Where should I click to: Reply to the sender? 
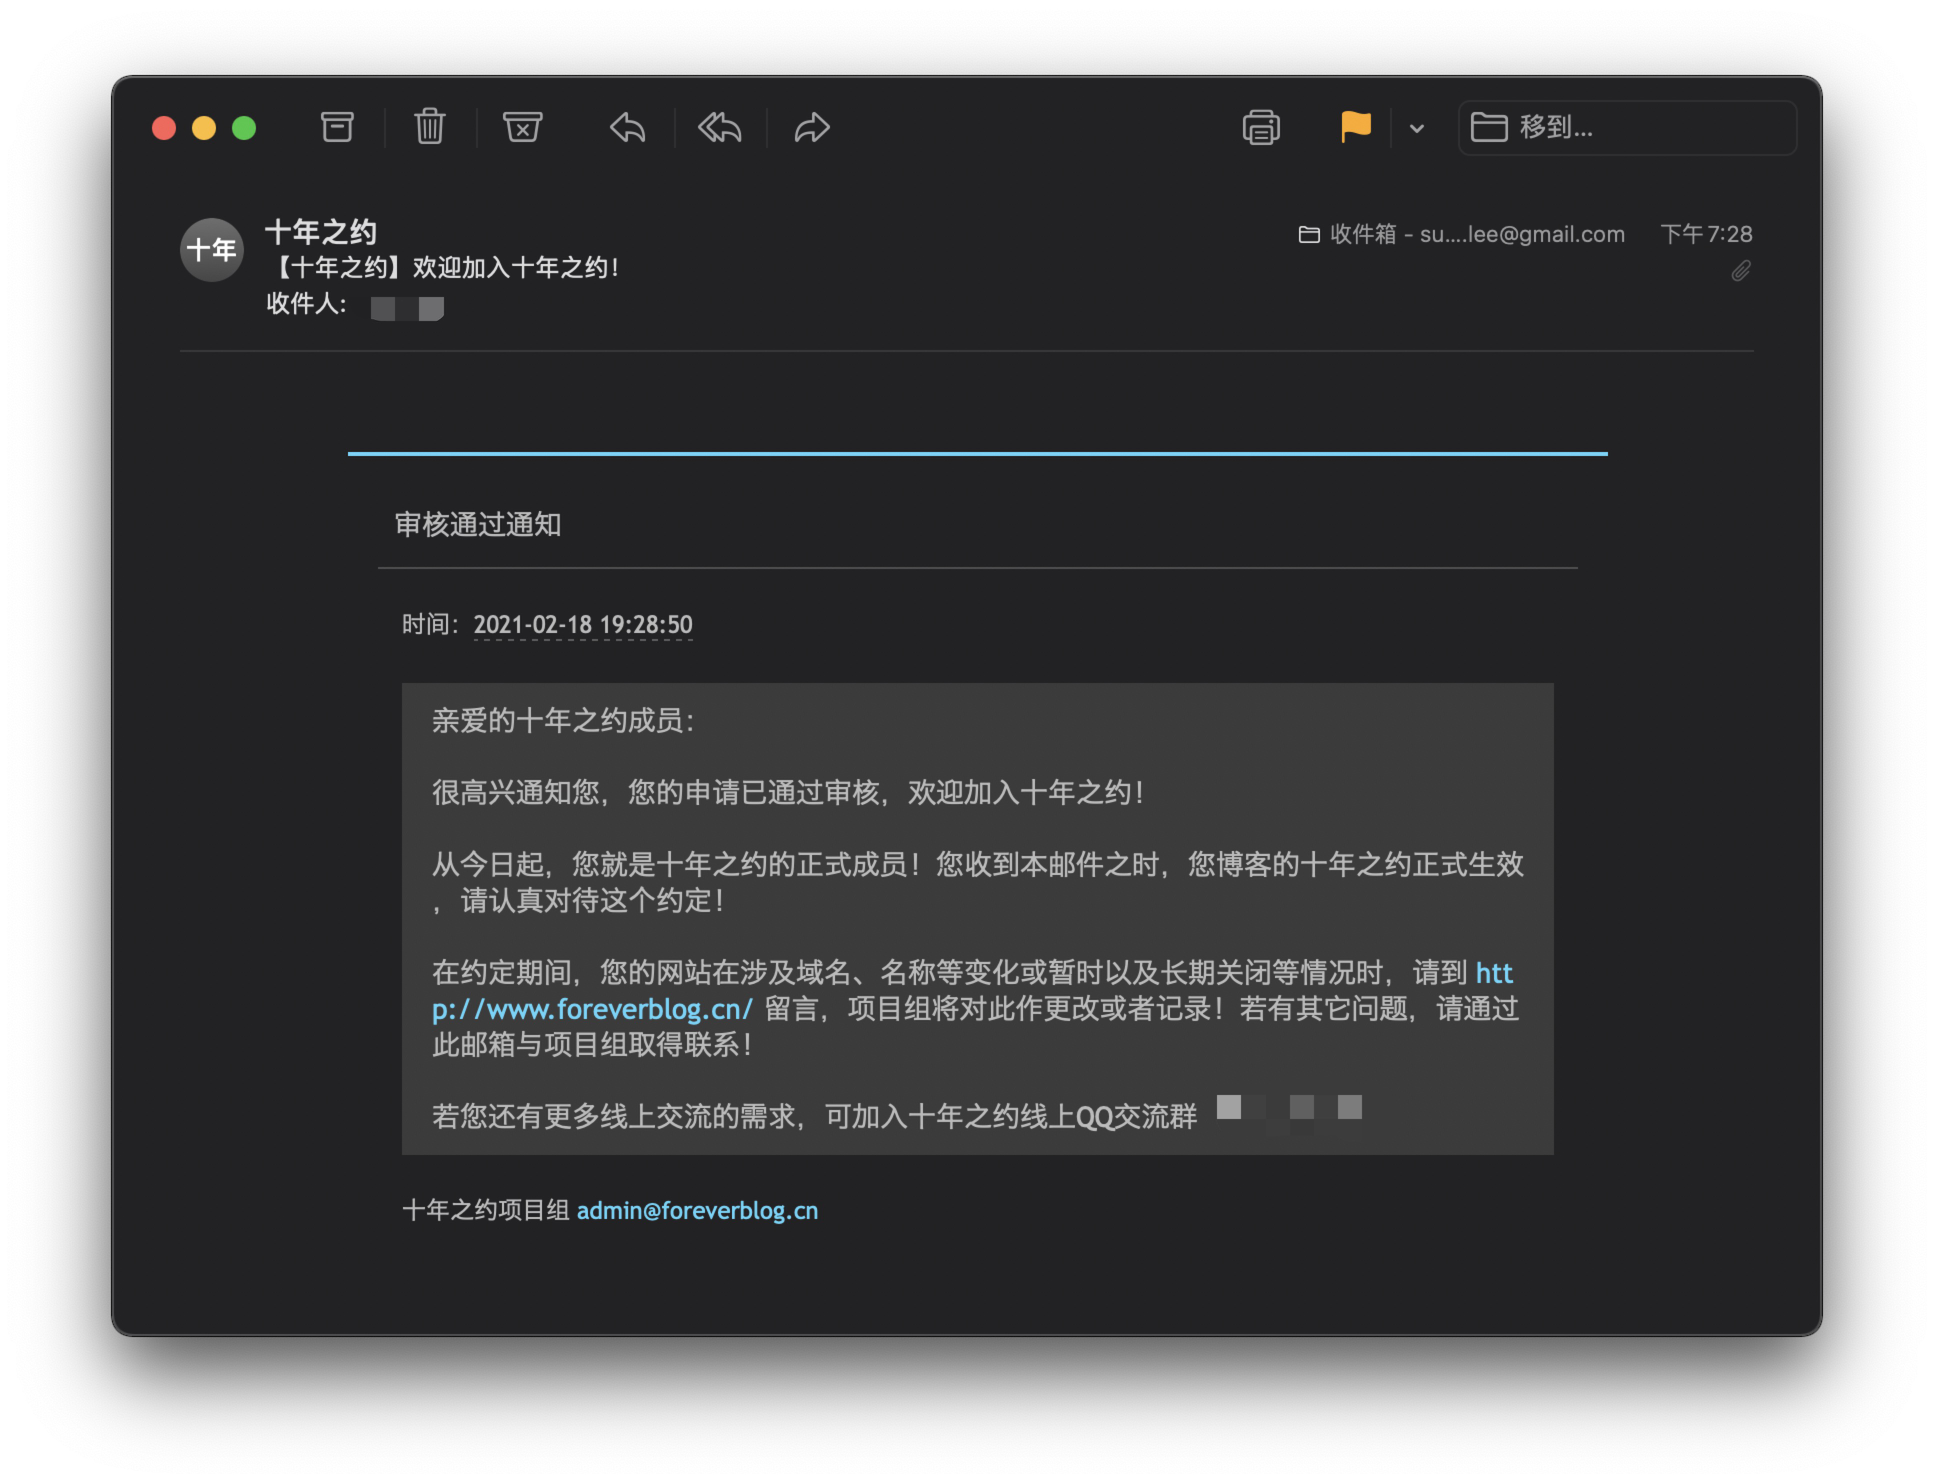(x=628, y=127)
